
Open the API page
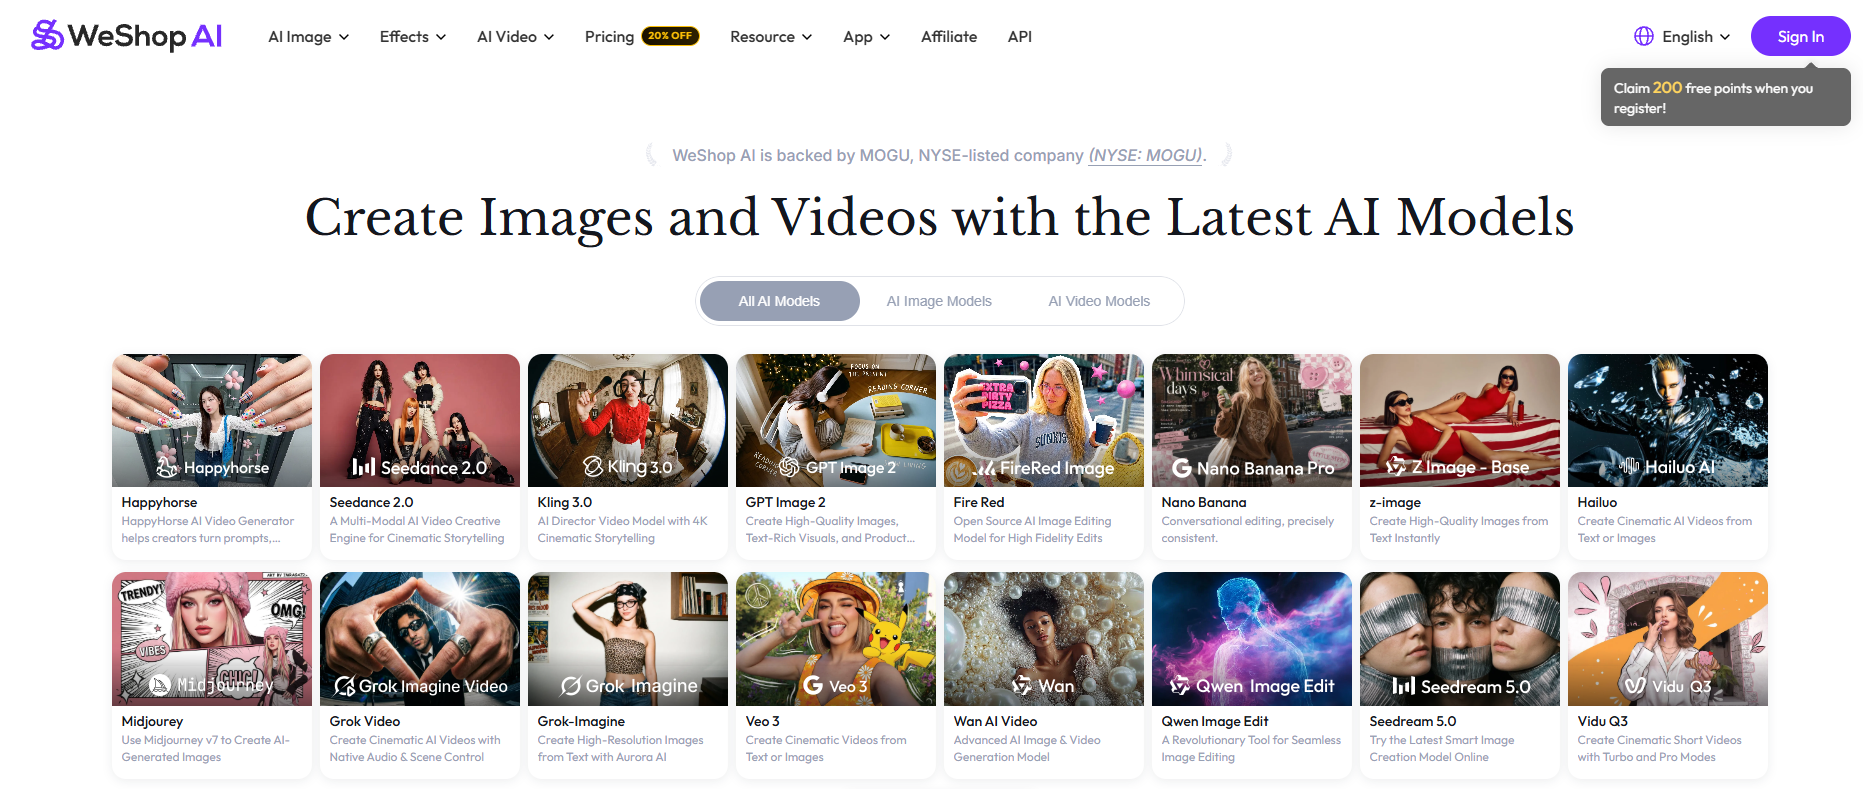point(1020,37)
